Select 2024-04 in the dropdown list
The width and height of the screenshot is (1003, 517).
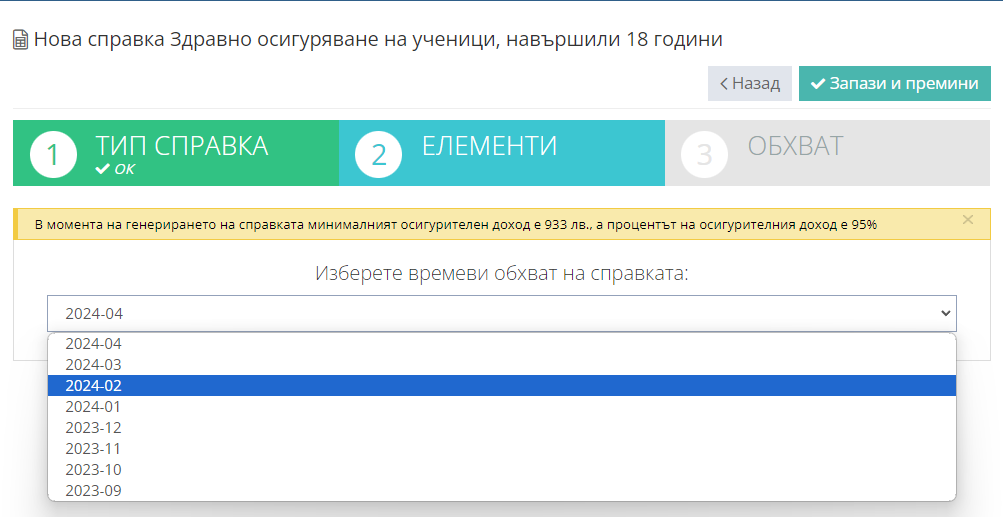pos(93,343)
